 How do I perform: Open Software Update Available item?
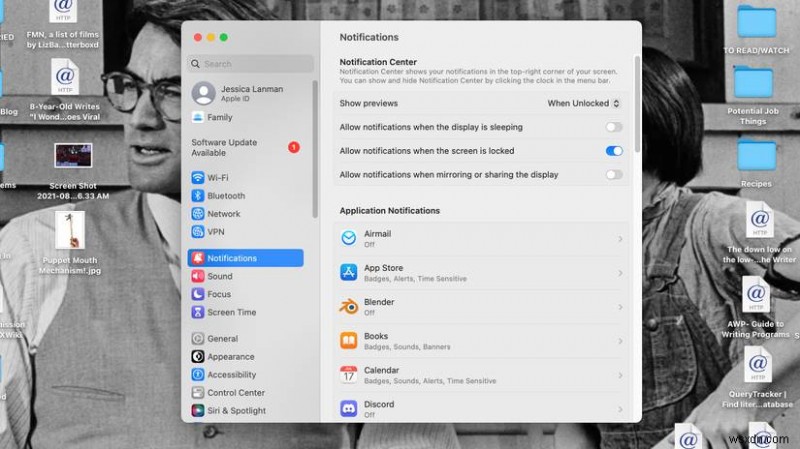(x=245, y=147)
